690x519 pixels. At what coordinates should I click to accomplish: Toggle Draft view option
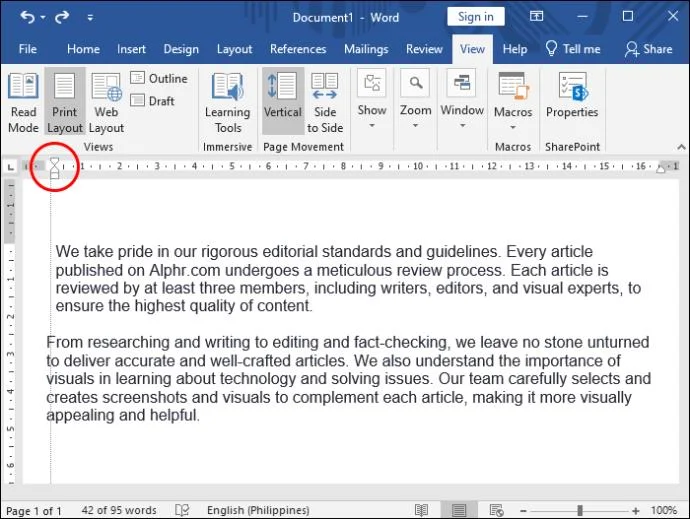coord(153,101)
